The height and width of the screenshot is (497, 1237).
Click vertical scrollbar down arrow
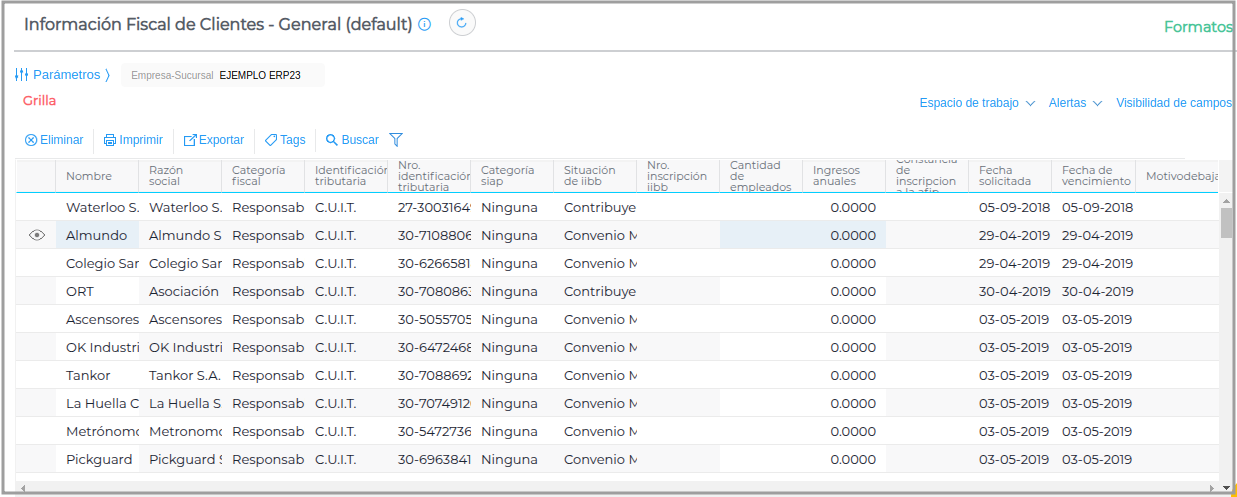click(x=1227, y=488)
